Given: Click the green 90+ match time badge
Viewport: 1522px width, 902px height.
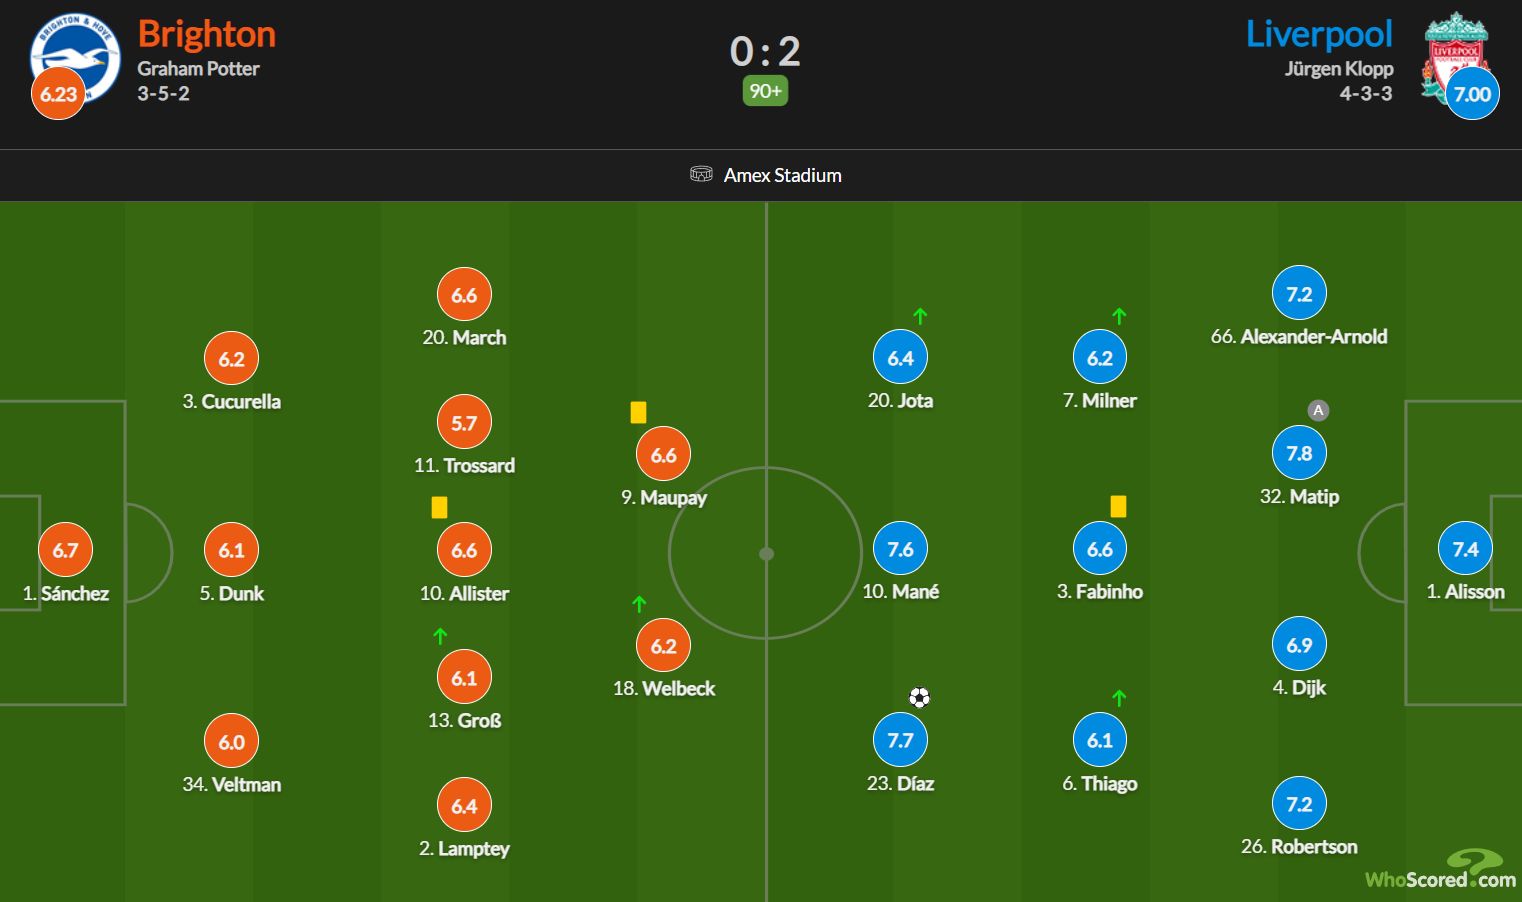Looking at the screenshot, I should (x=765, y=91).
